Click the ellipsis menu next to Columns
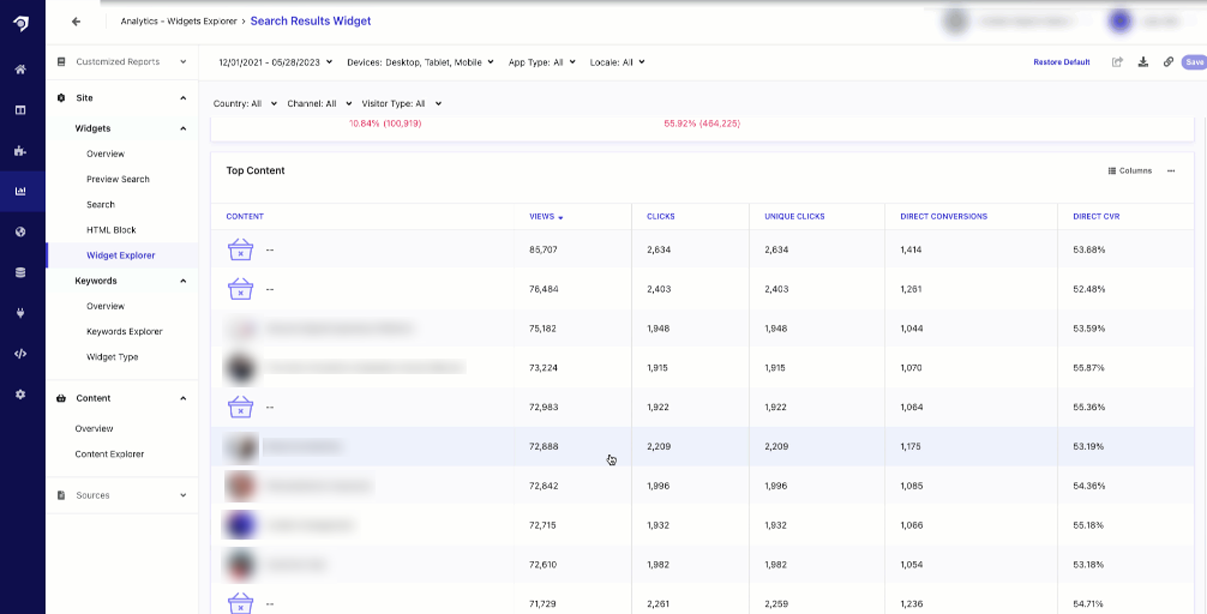Image resolution: width=1207 pixels, height=614 pixels. pyautogui.click(x=1172, y=170)
